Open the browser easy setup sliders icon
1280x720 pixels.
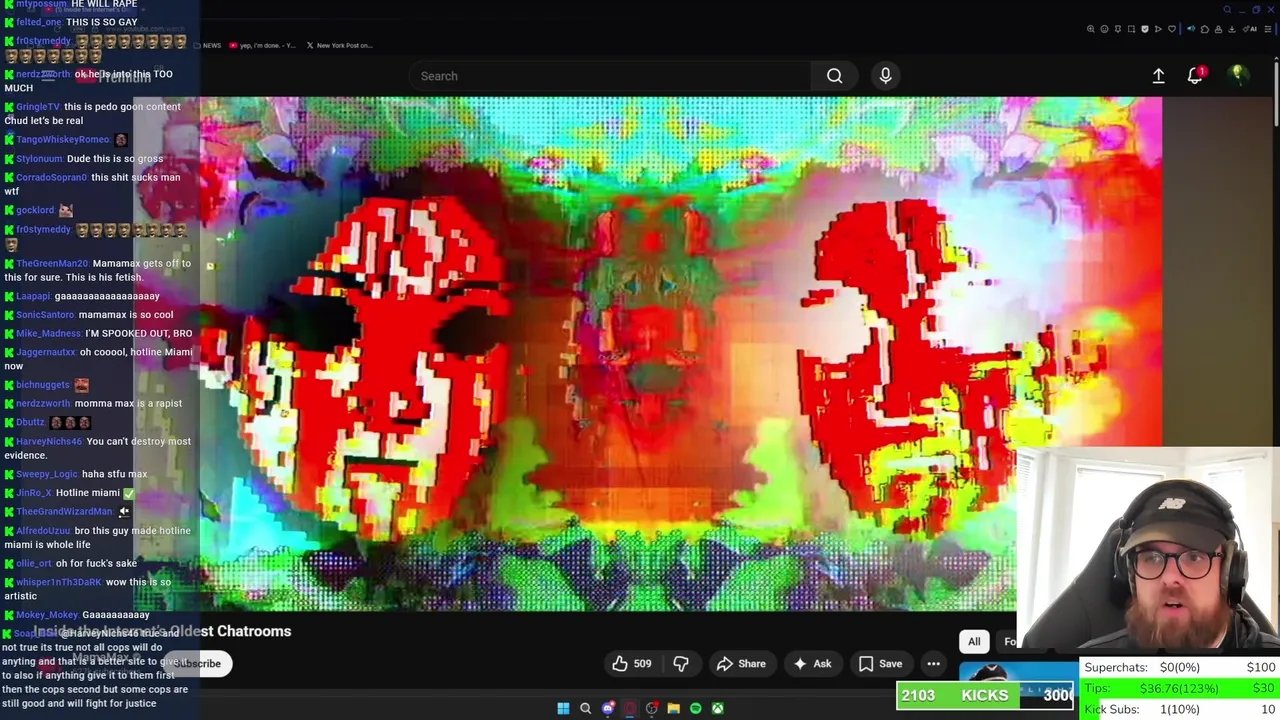1268,29
